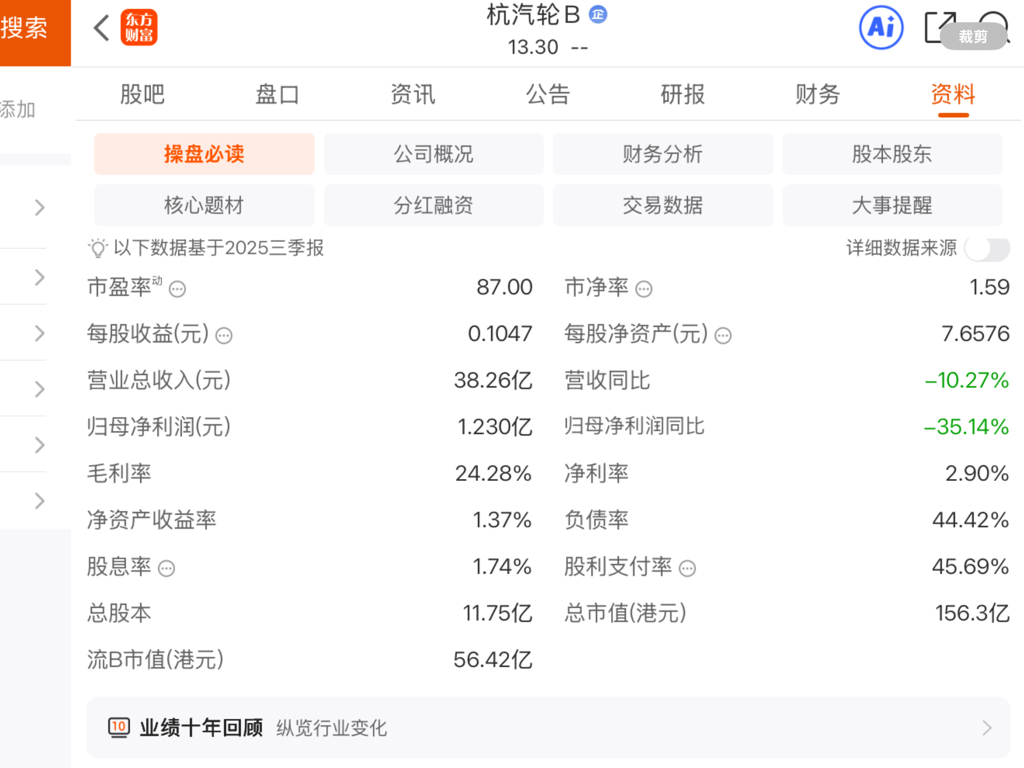Open the last sidebar row chevron

click(40, 500)
